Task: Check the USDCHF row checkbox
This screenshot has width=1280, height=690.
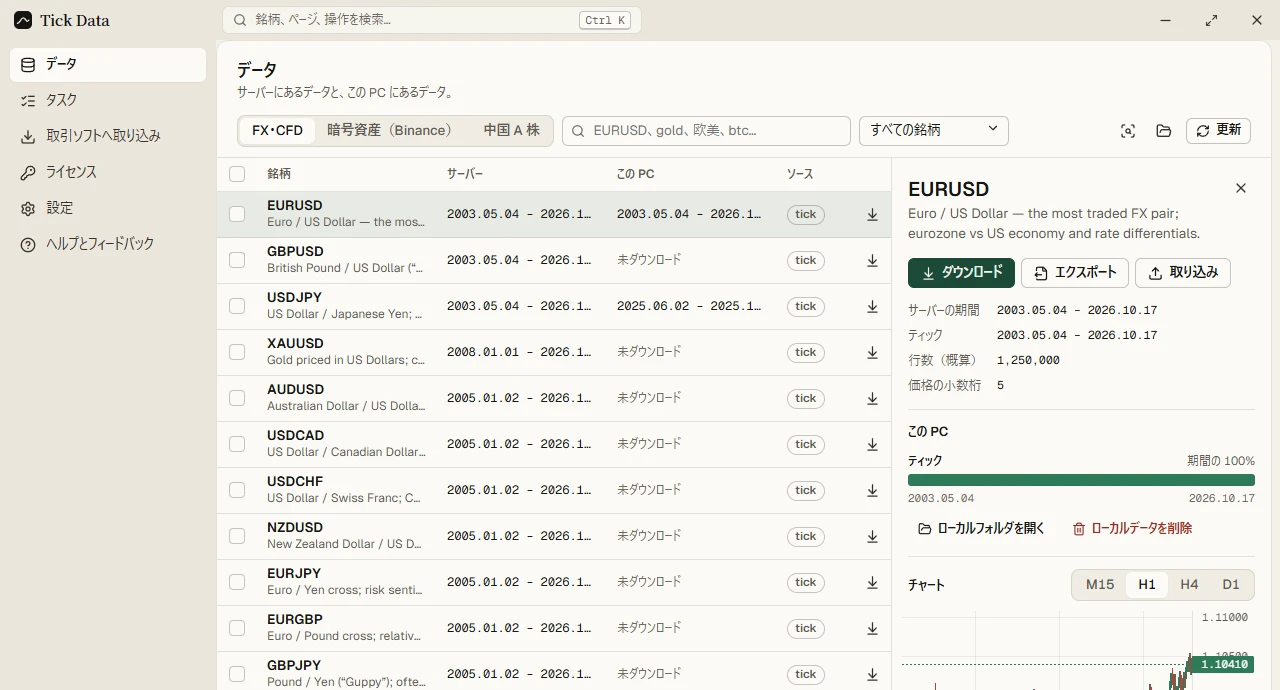Action: click(237, 490)
